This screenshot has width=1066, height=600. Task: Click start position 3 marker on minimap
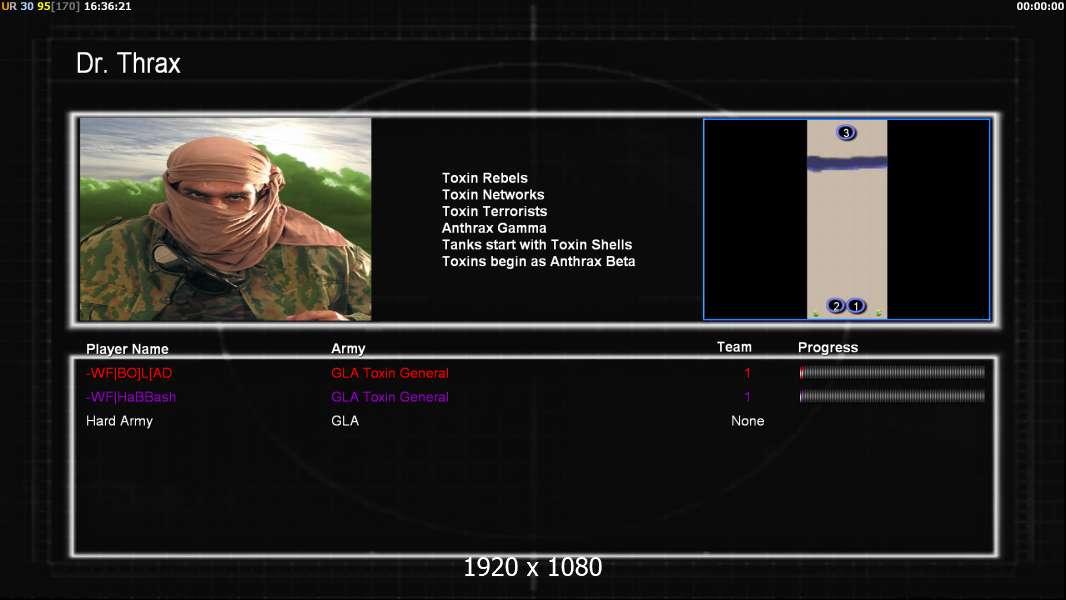tap(846, 133)
